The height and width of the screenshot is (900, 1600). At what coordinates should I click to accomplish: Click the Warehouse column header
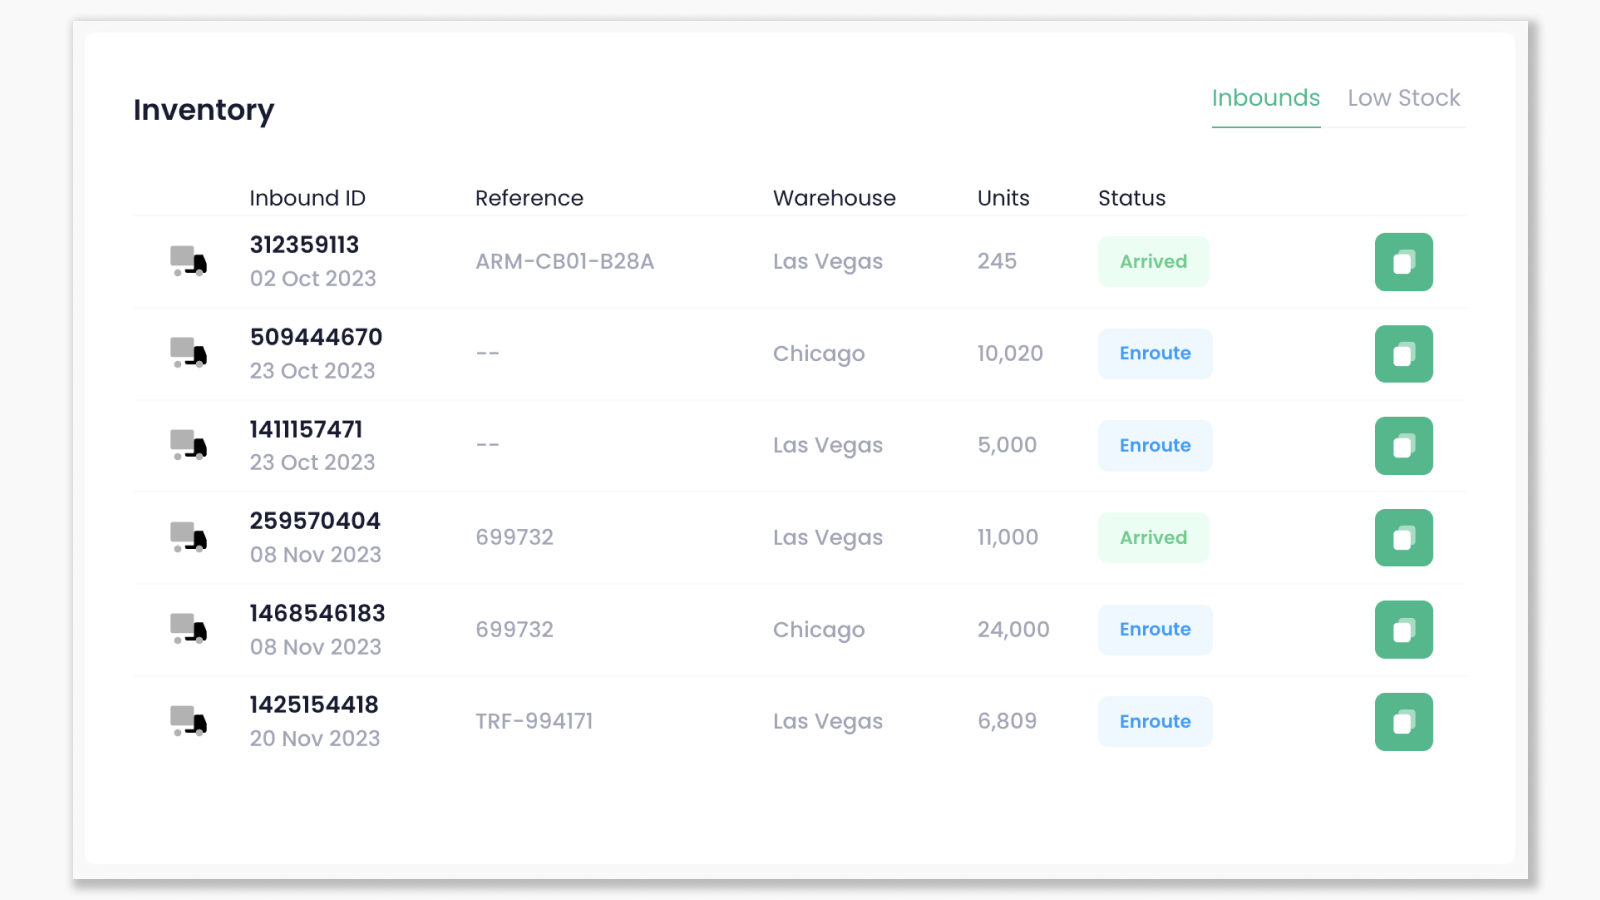[834, 198]
